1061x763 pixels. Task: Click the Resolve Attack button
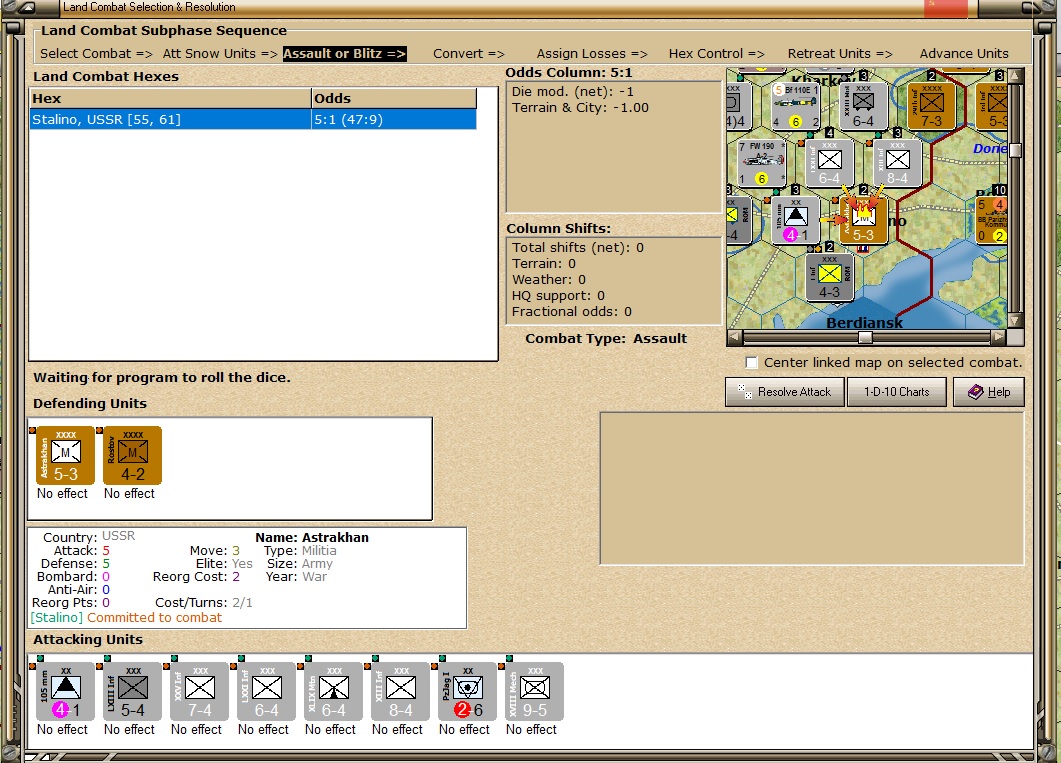[x=785, y=392]
